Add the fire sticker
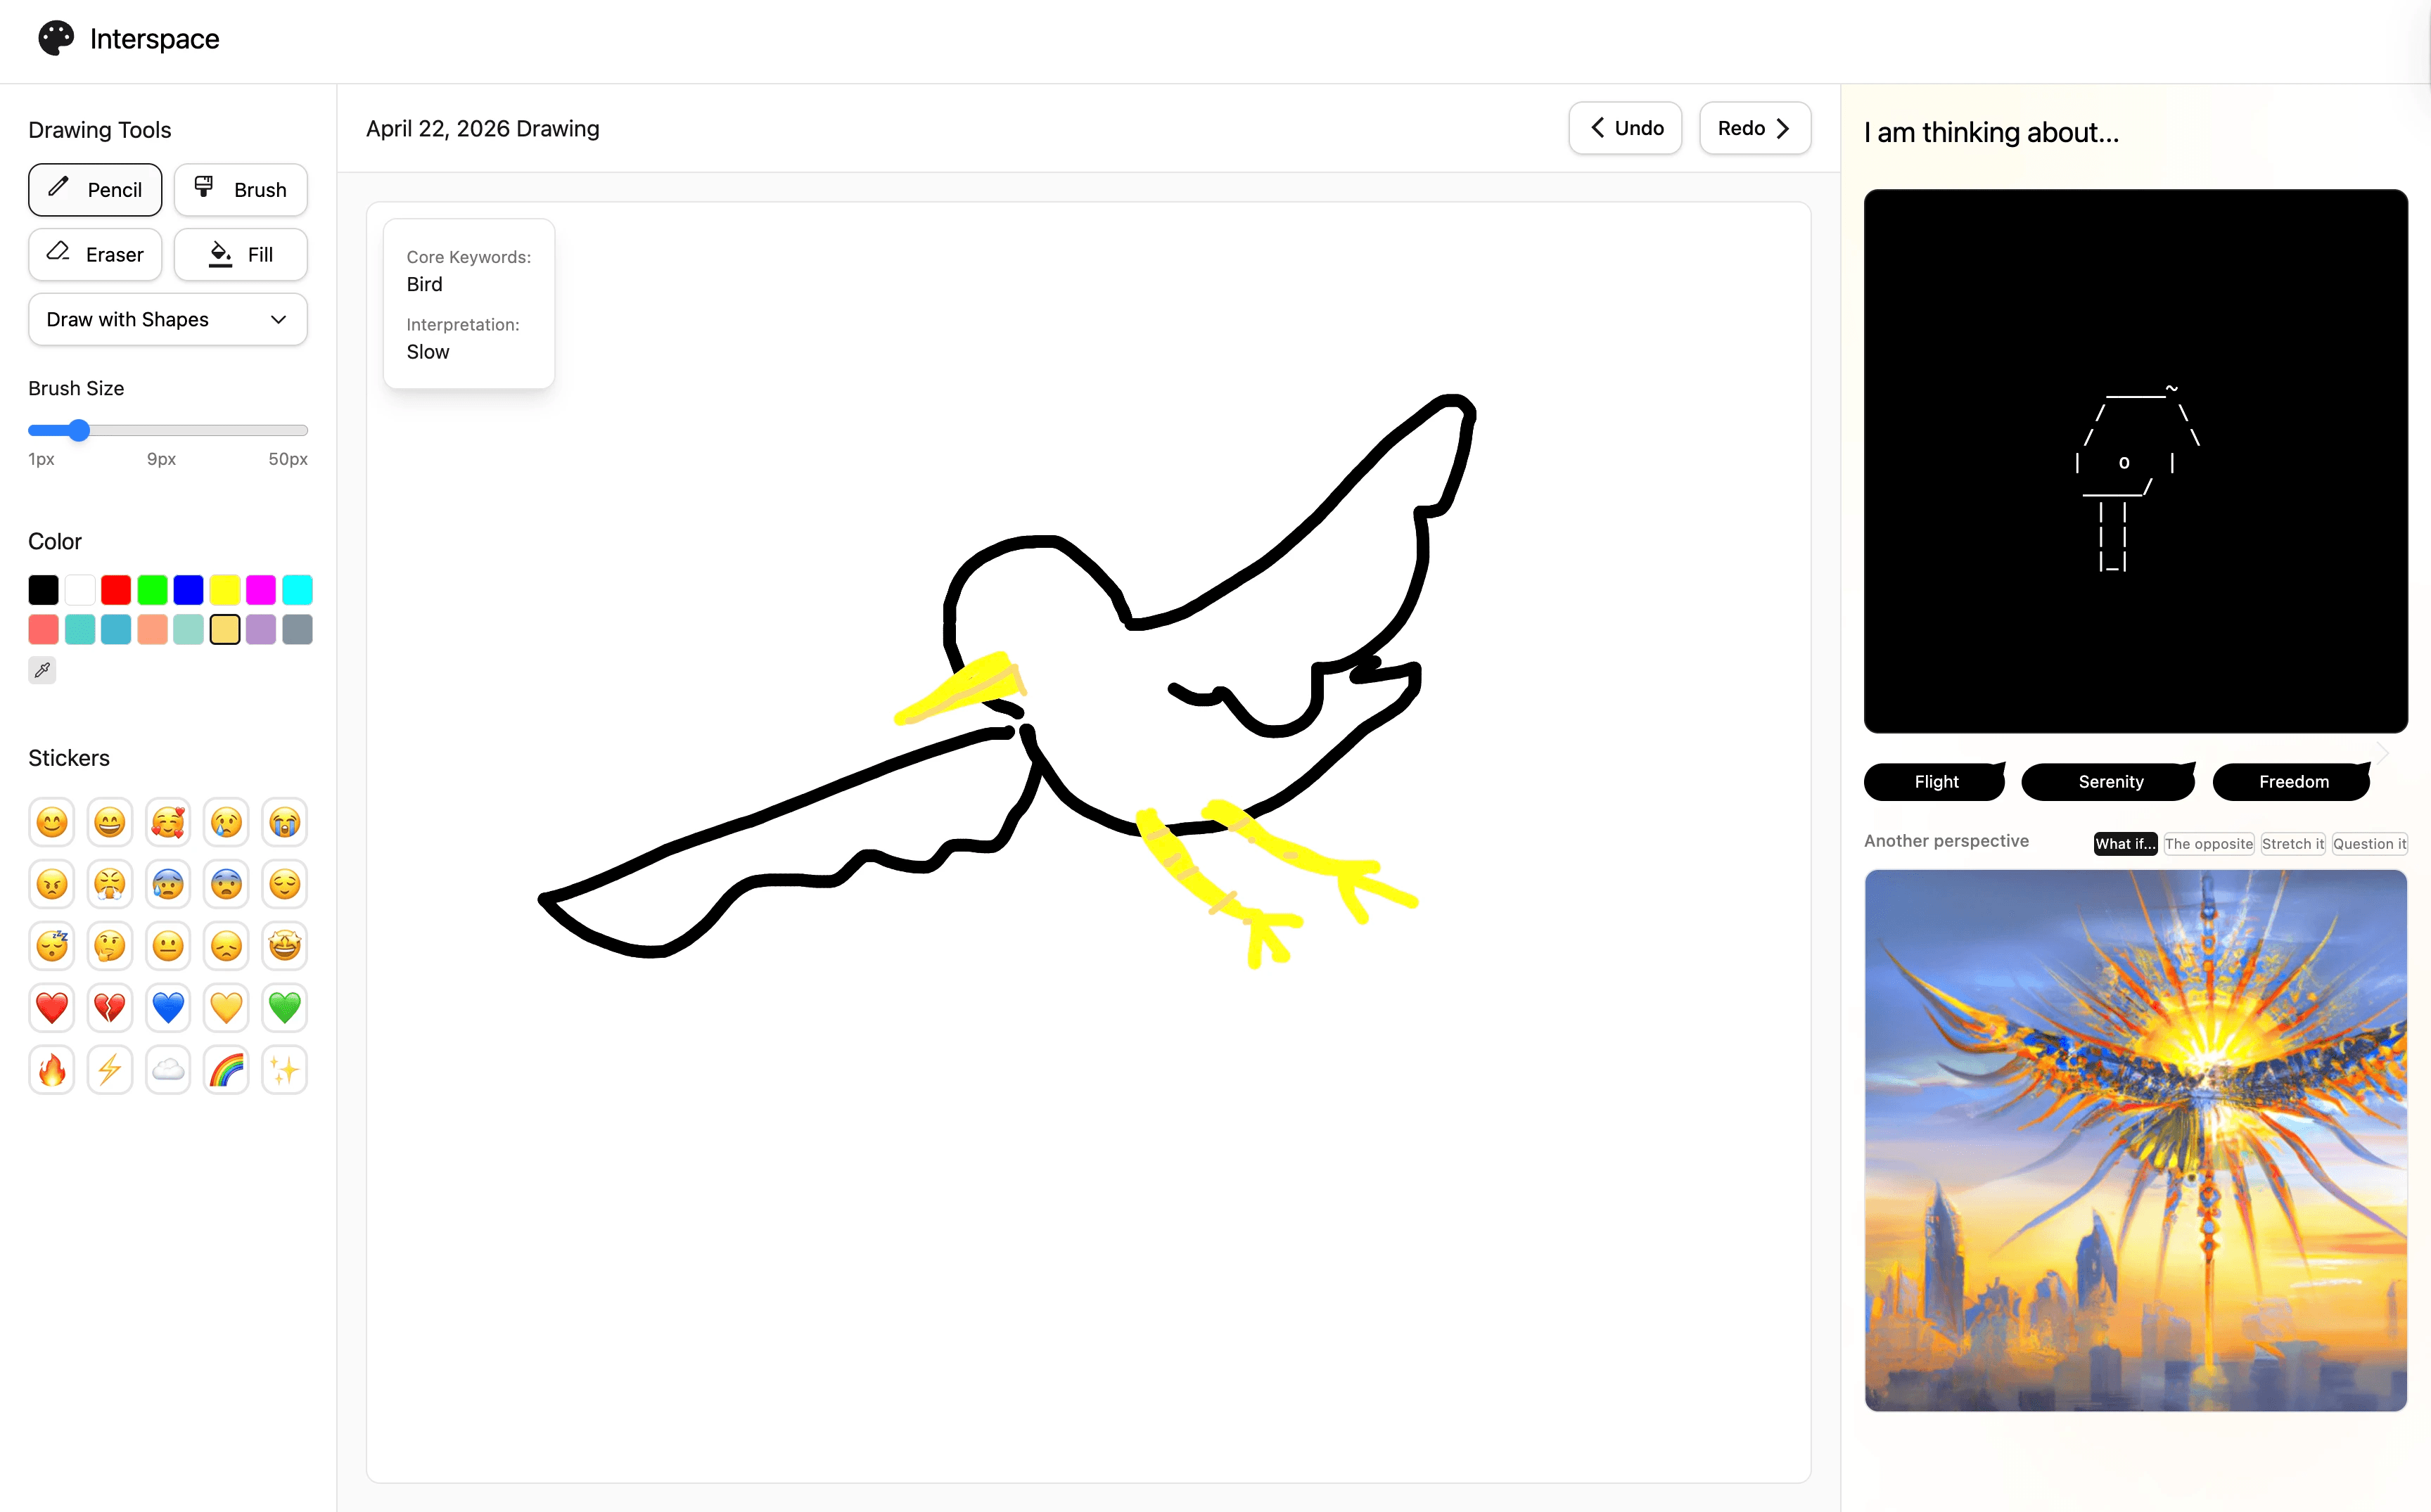 52,1070
